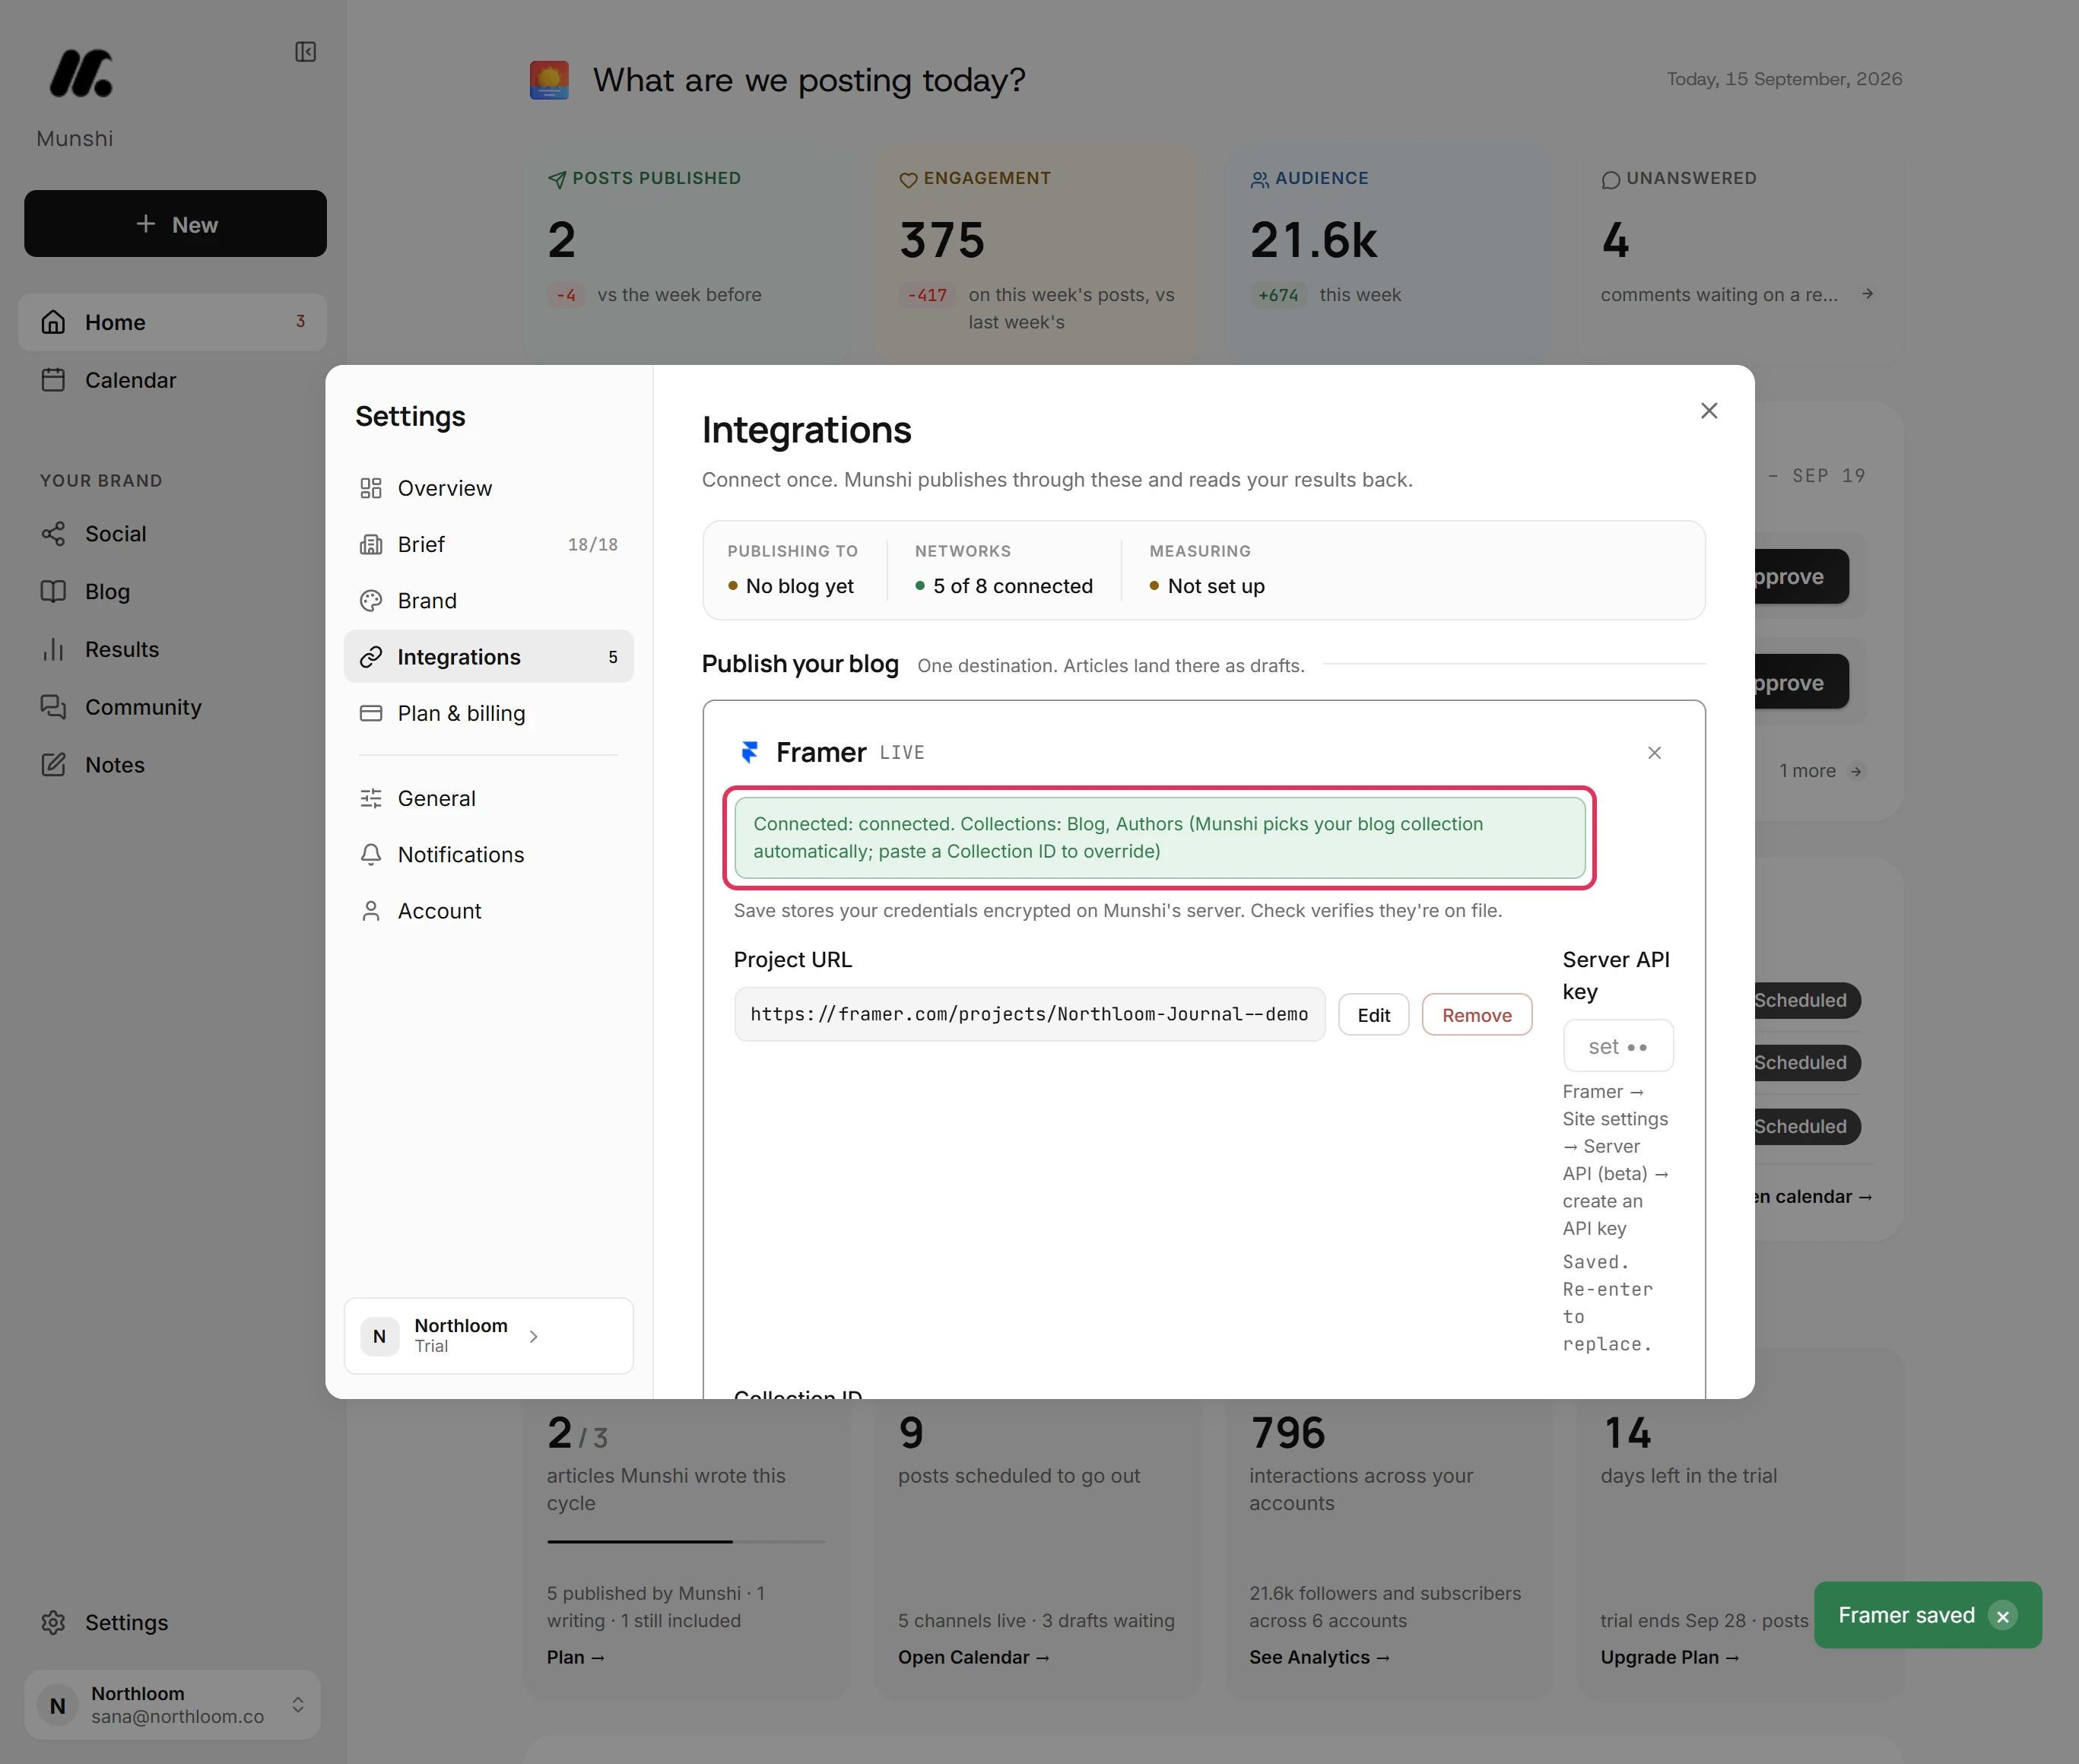Click the Brief 18/18 counter
2079x1764 pixels.
pos(593,544)
